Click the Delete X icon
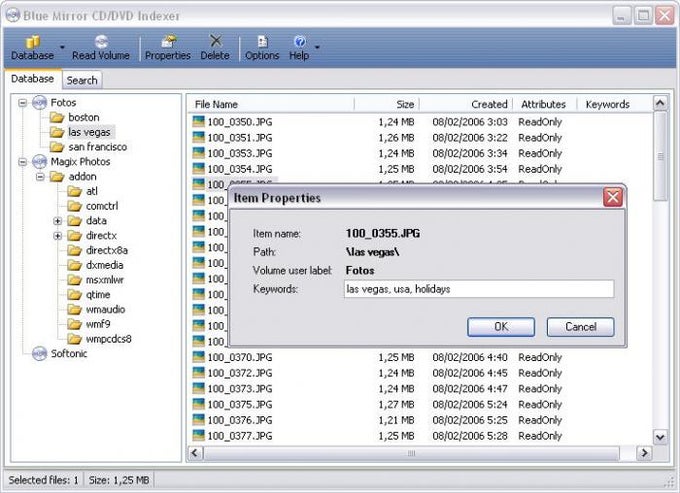The height and width of the screenshot is (493, 680). tap(215, 41)
